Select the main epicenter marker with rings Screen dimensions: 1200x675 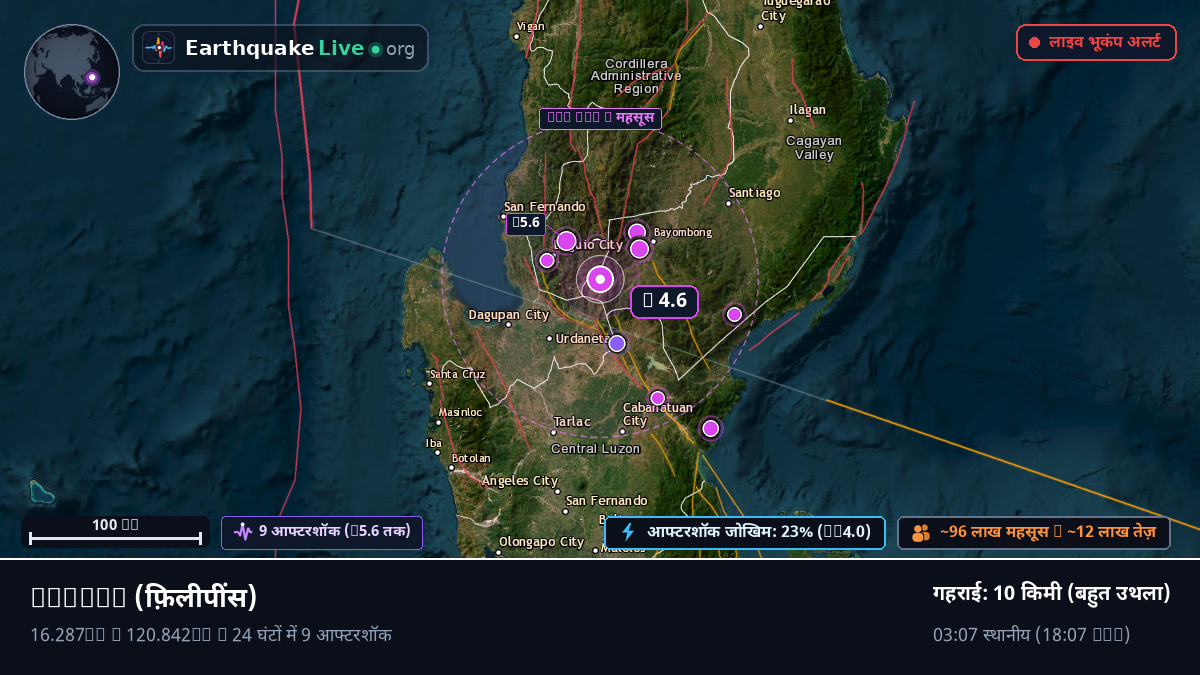tap(600, 279)
